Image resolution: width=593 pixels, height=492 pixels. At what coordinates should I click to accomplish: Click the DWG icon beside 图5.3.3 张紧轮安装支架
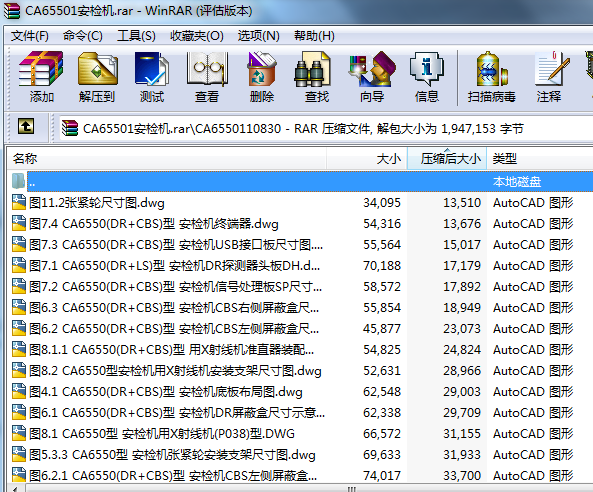[x=19, y=454]
